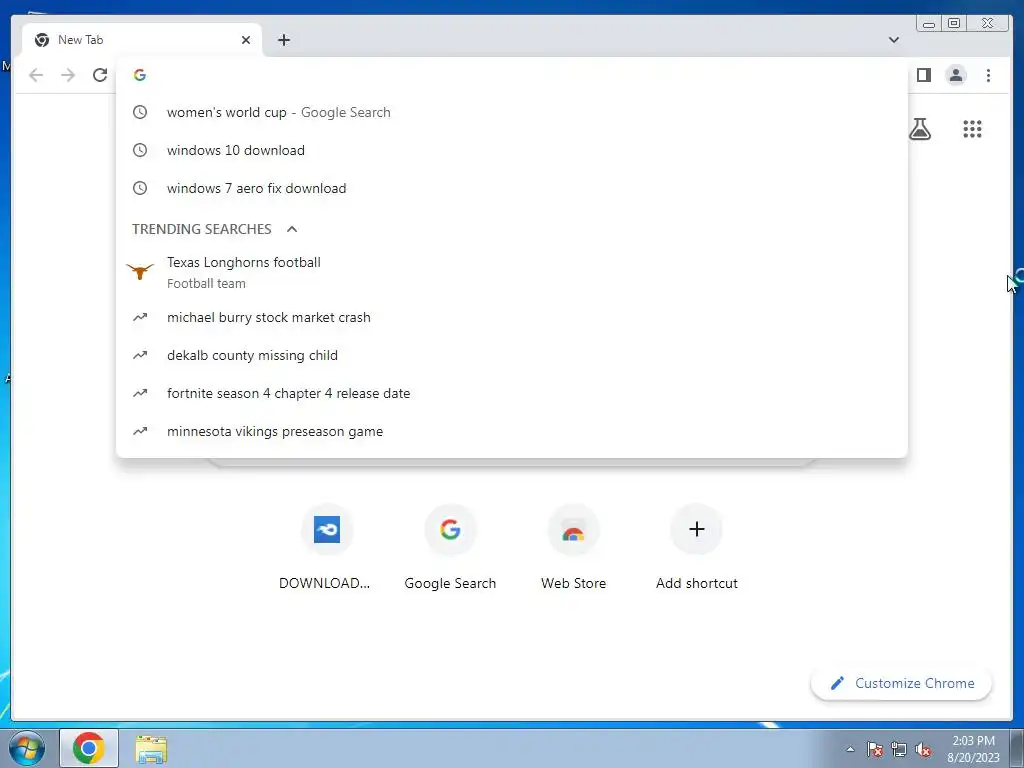The width and height of the screenshot is (1024, 768).
Task: Open the Google Search shortcut tile
Action: tap(450, 547)
